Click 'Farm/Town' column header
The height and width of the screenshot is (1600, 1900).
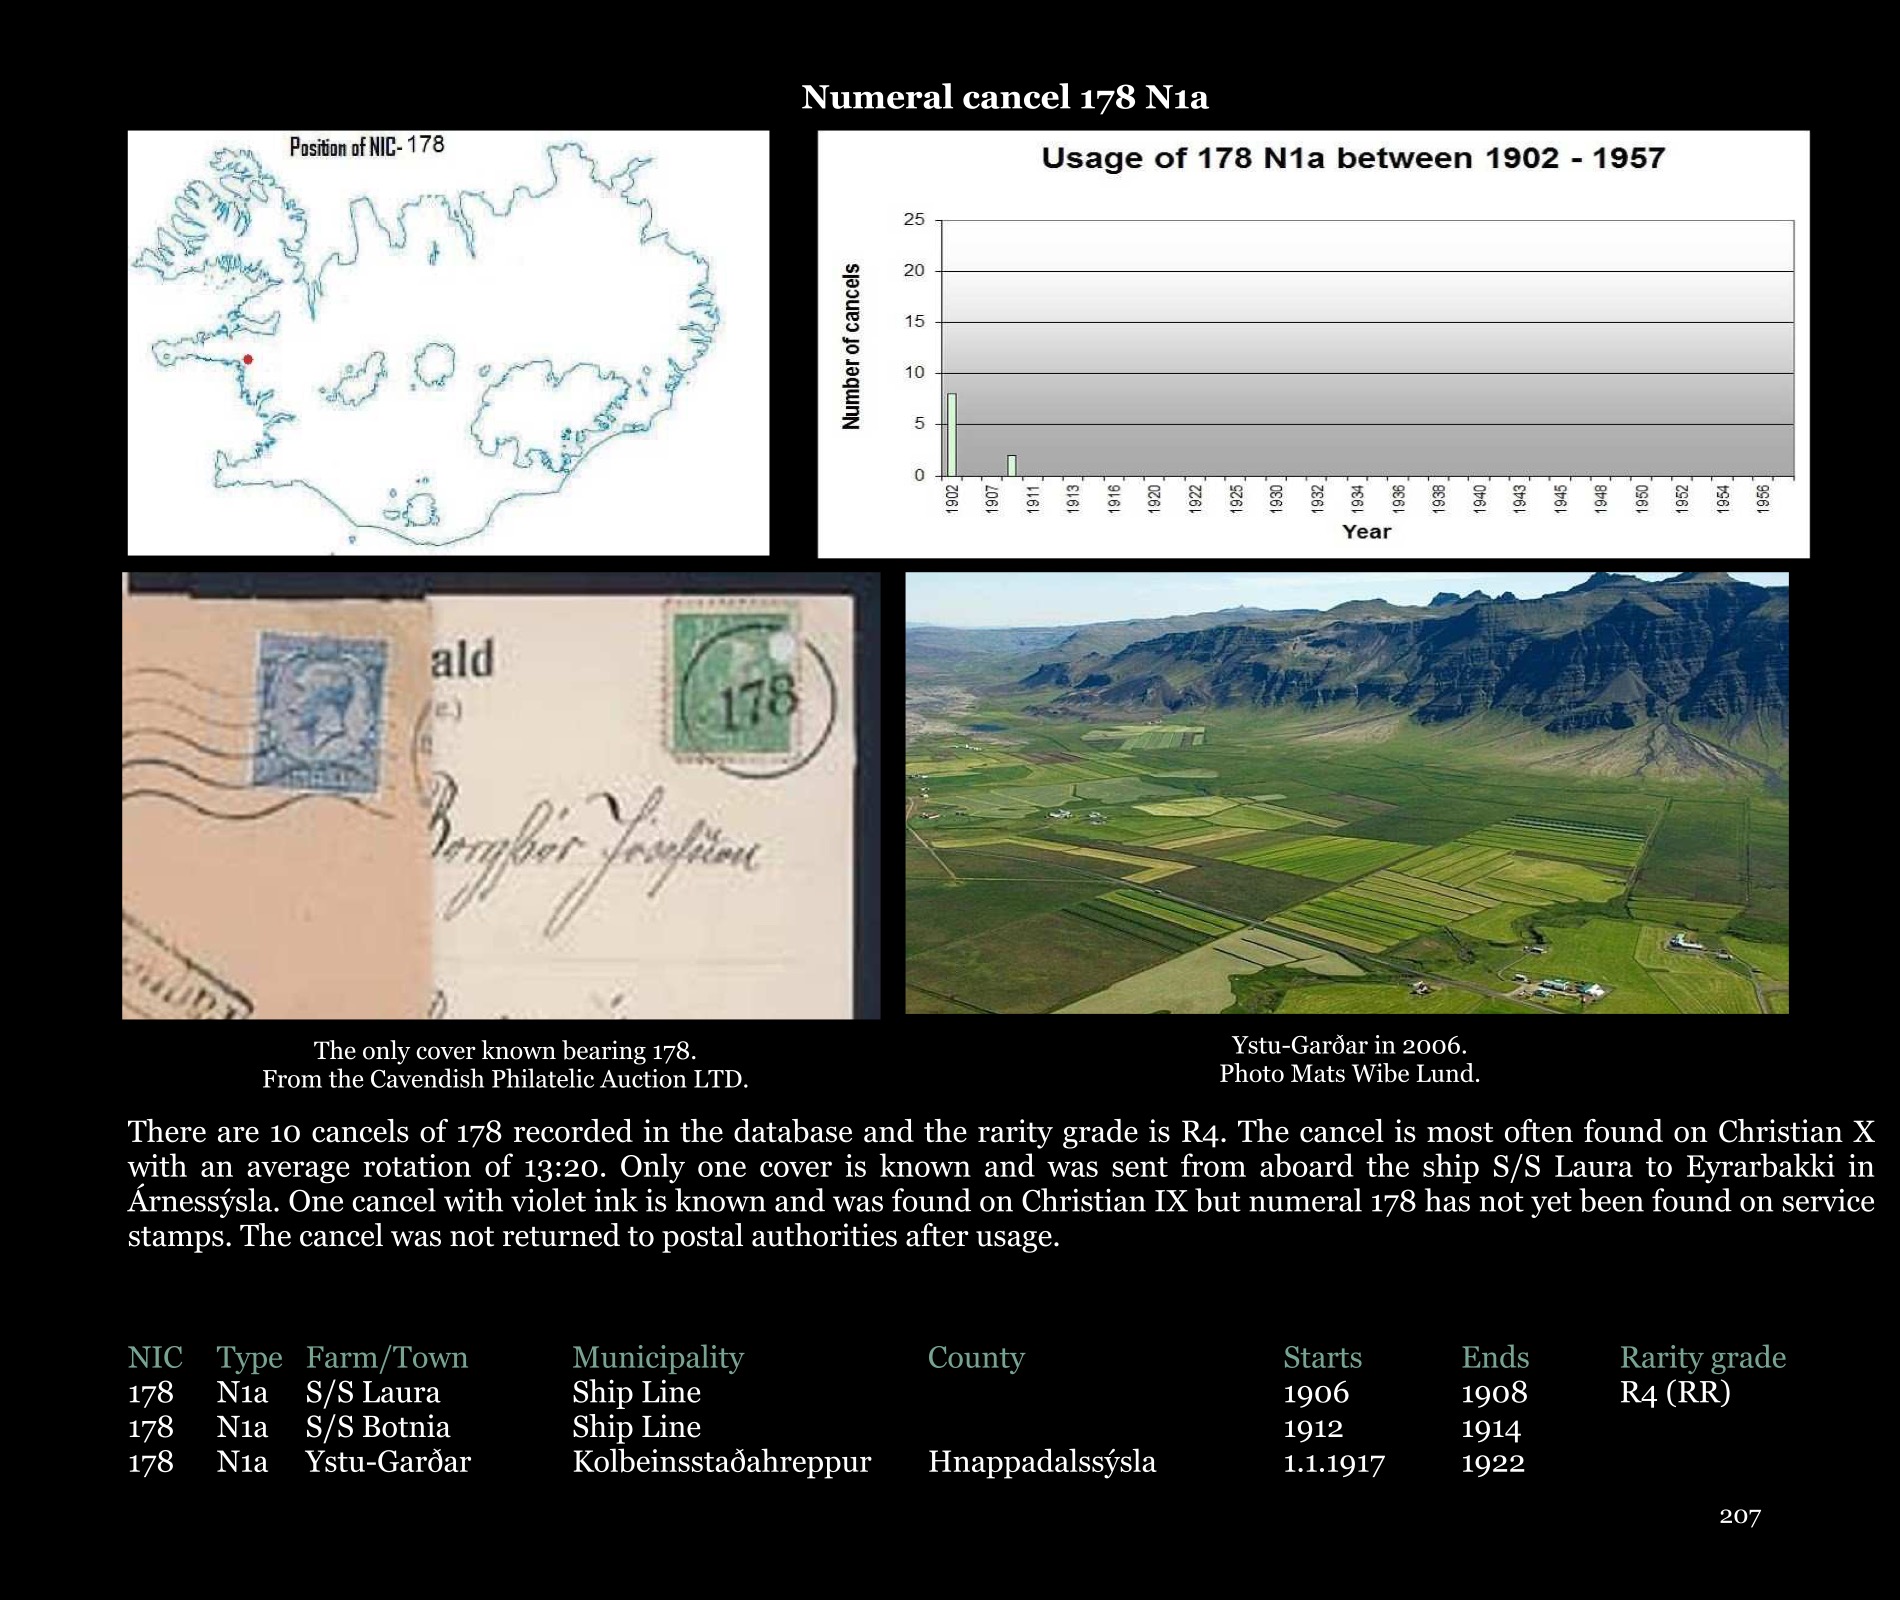pyautogui.click(x=386, y=1357)
